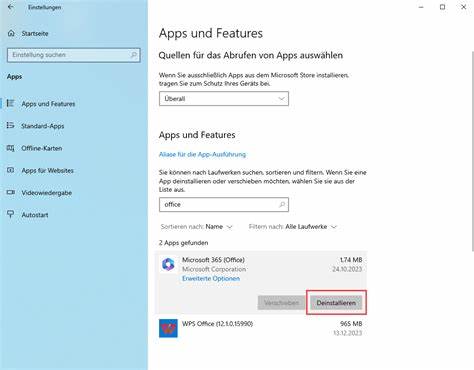The width and height of the screenshot is (474, 370).
Task: Click the app list search field containing office
Action: 224,204
